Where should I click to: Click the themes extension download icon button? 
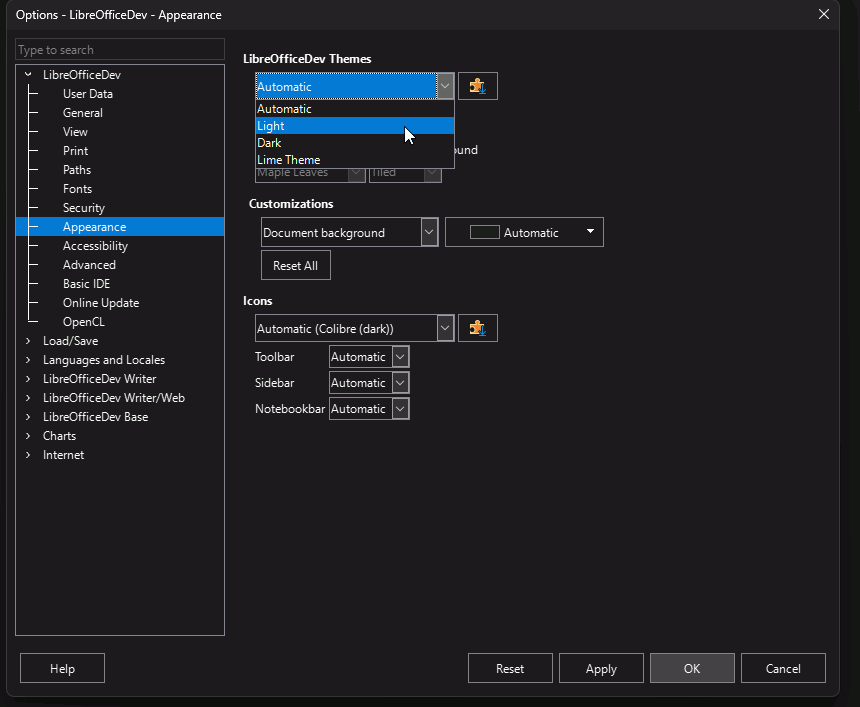478,86
